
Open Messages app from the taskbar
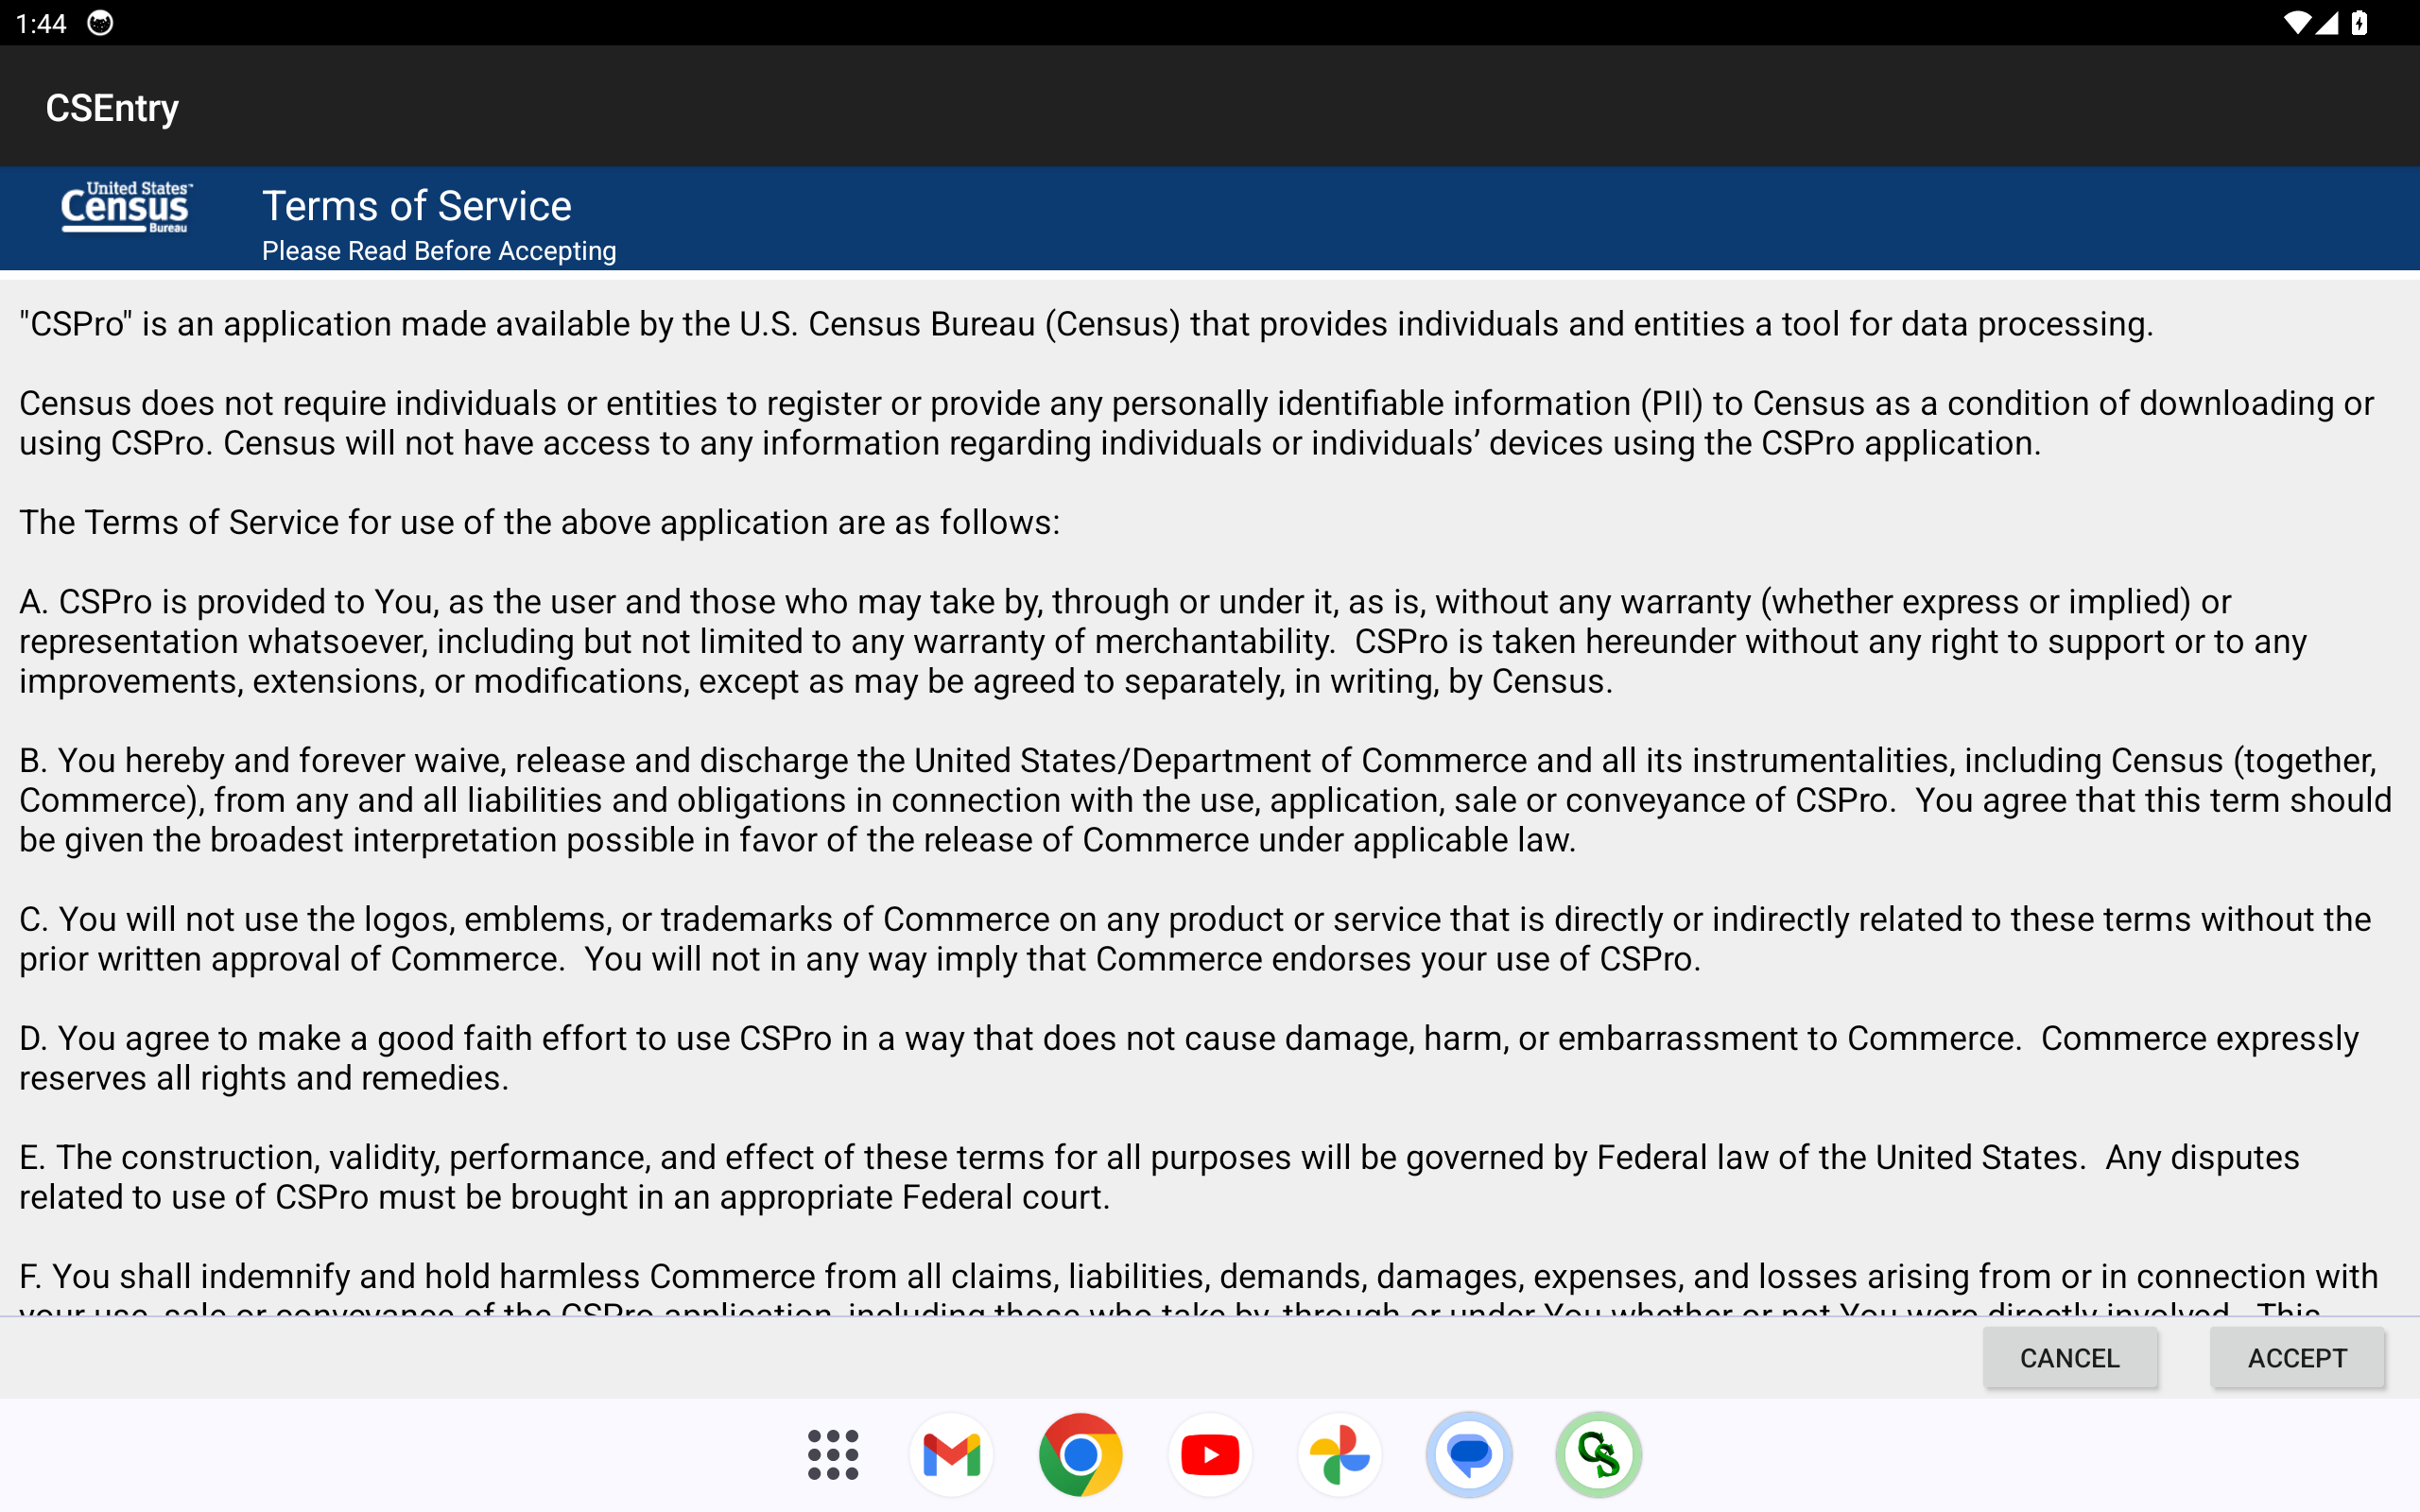(x=1469, y=1455)
